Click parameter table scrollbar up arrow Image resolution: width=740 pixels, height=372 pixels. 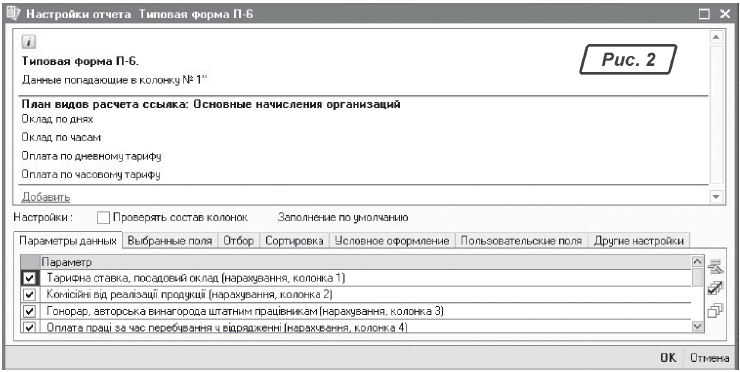tap(697, 261)
